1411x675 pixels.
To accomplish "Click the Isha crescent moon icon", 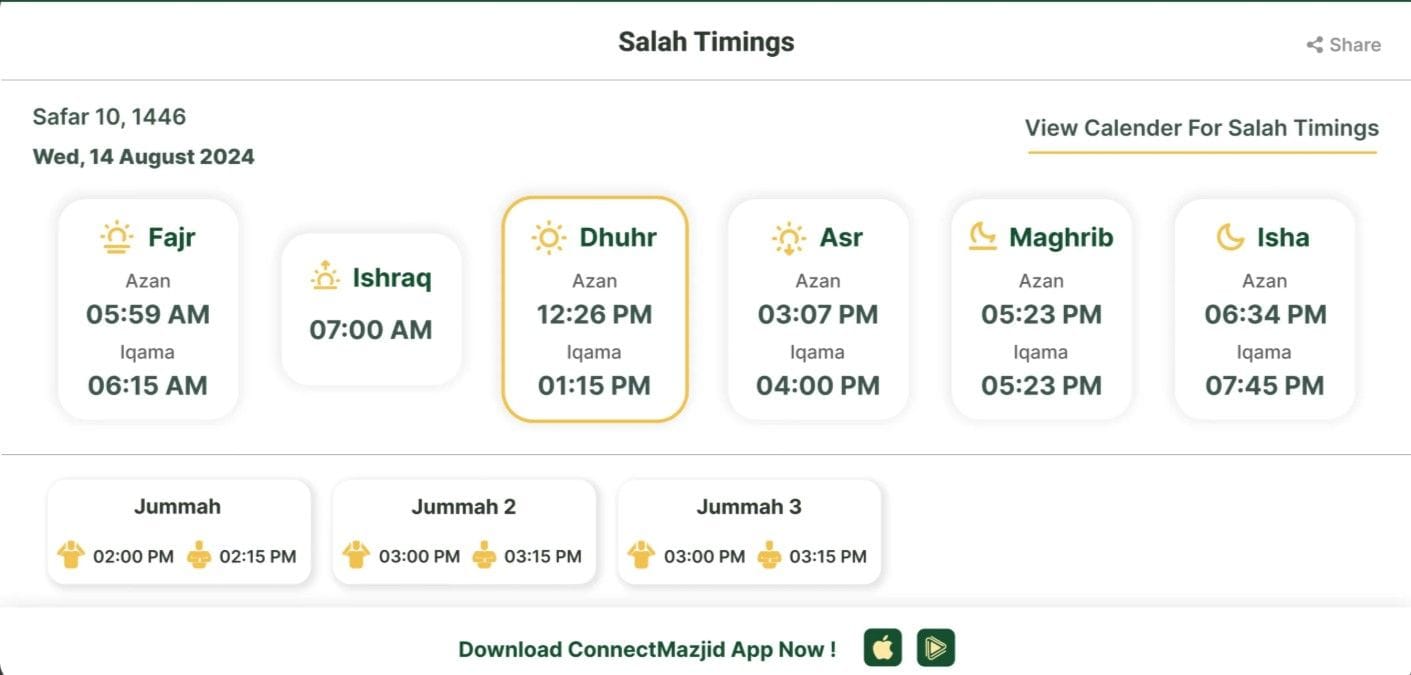I will click(1229, 237).
